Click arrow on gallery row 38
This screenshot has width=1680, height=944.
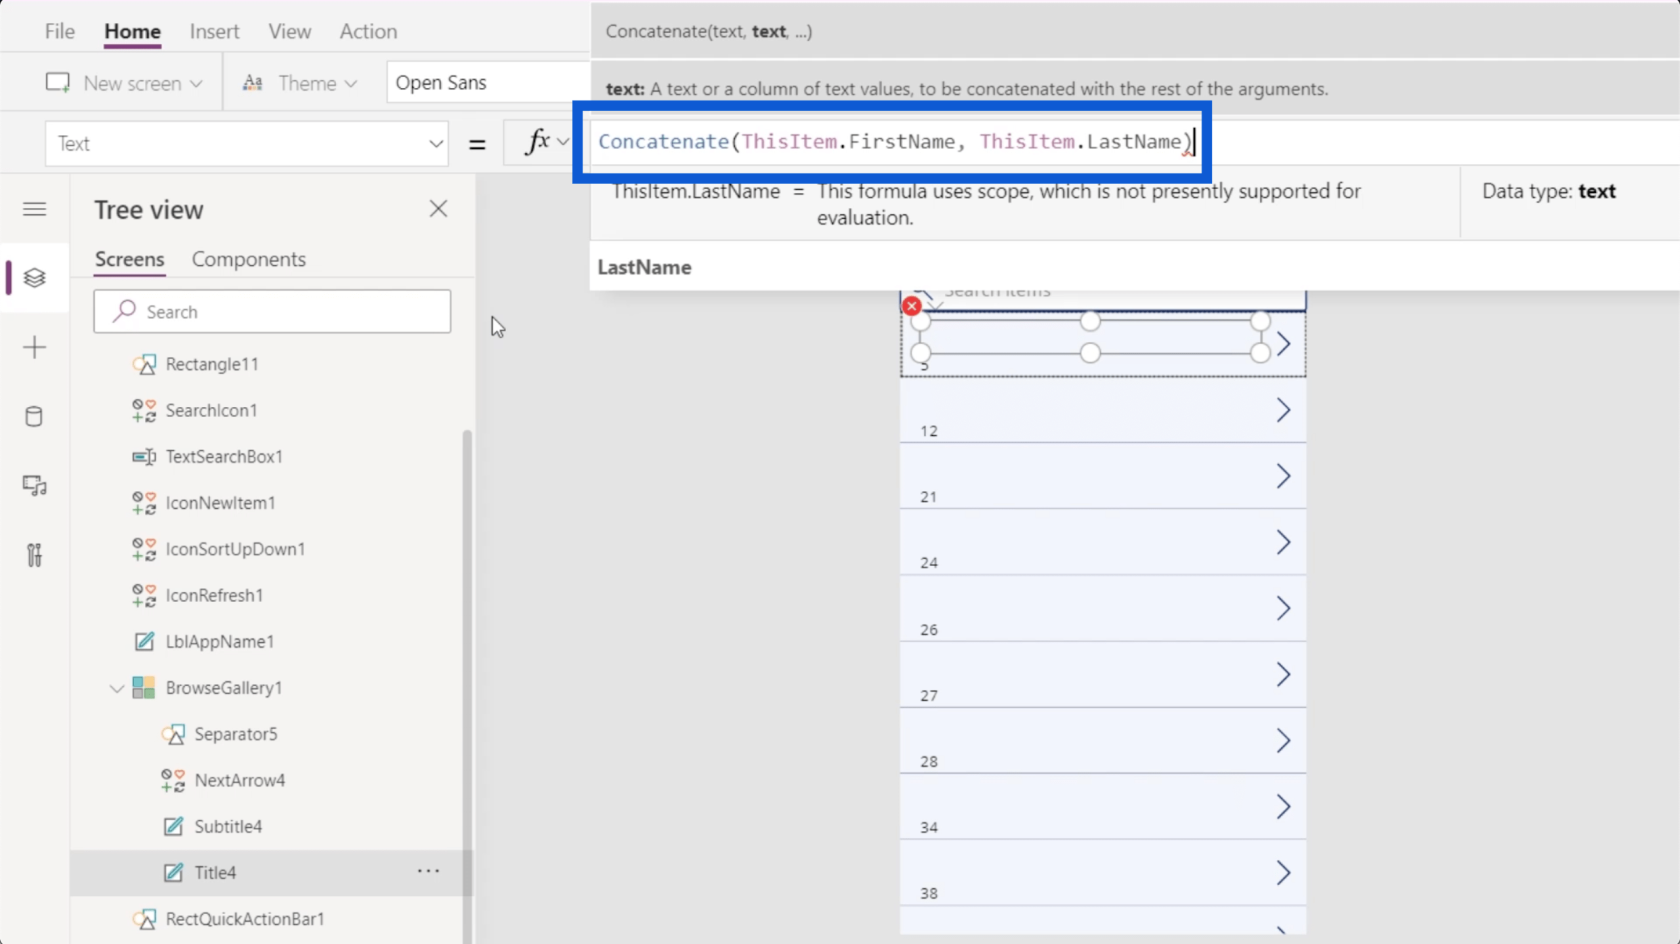(1283, 872)
